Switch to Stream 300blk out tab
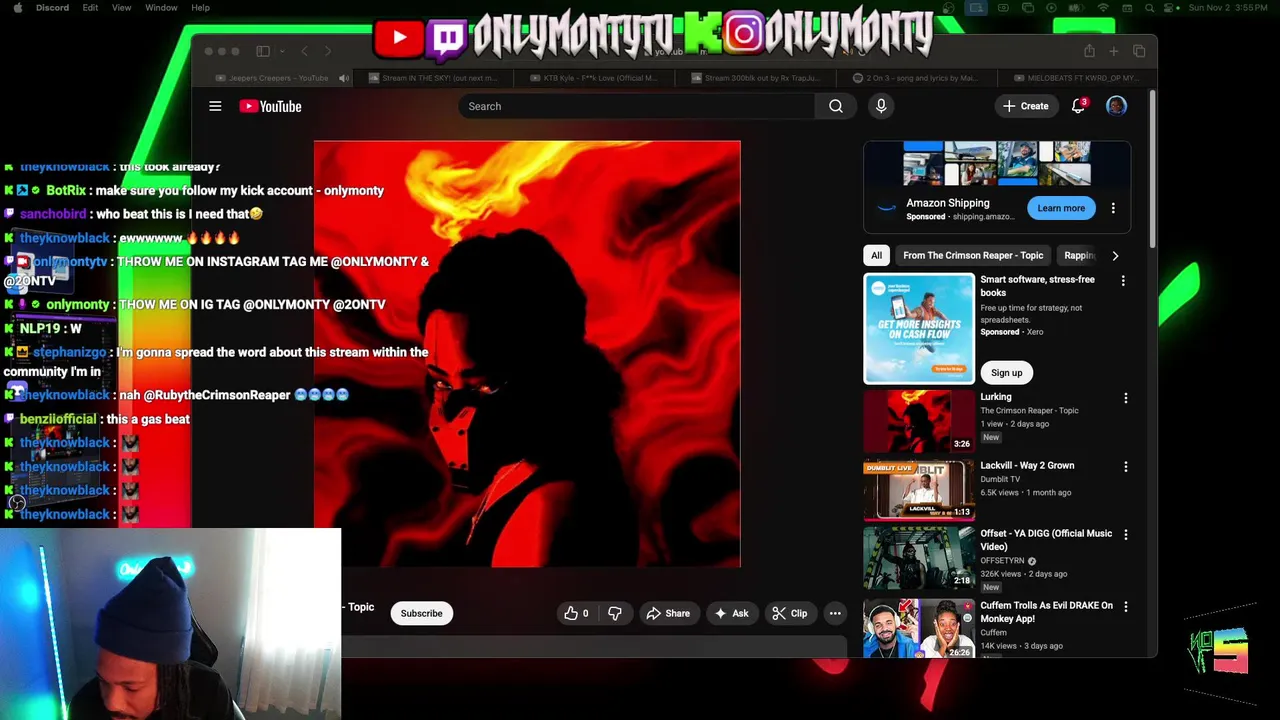 tap(755, 78)
